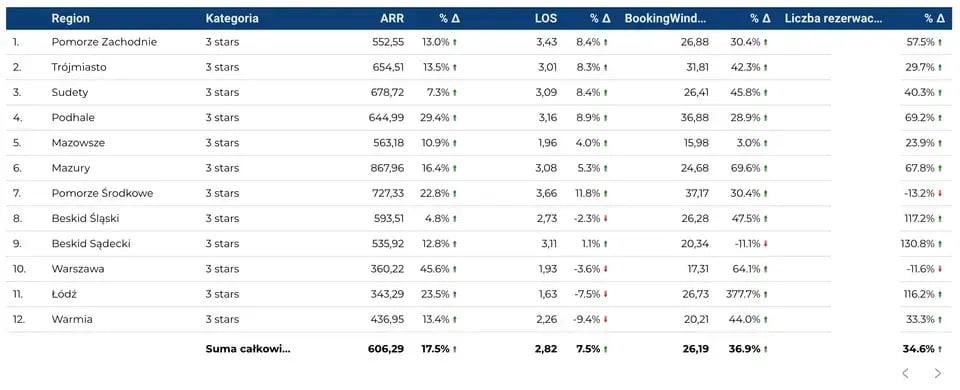Go to previous table page arrow
Screen dimensions: 960x390
pyautogui.click(x=906, y=373)
